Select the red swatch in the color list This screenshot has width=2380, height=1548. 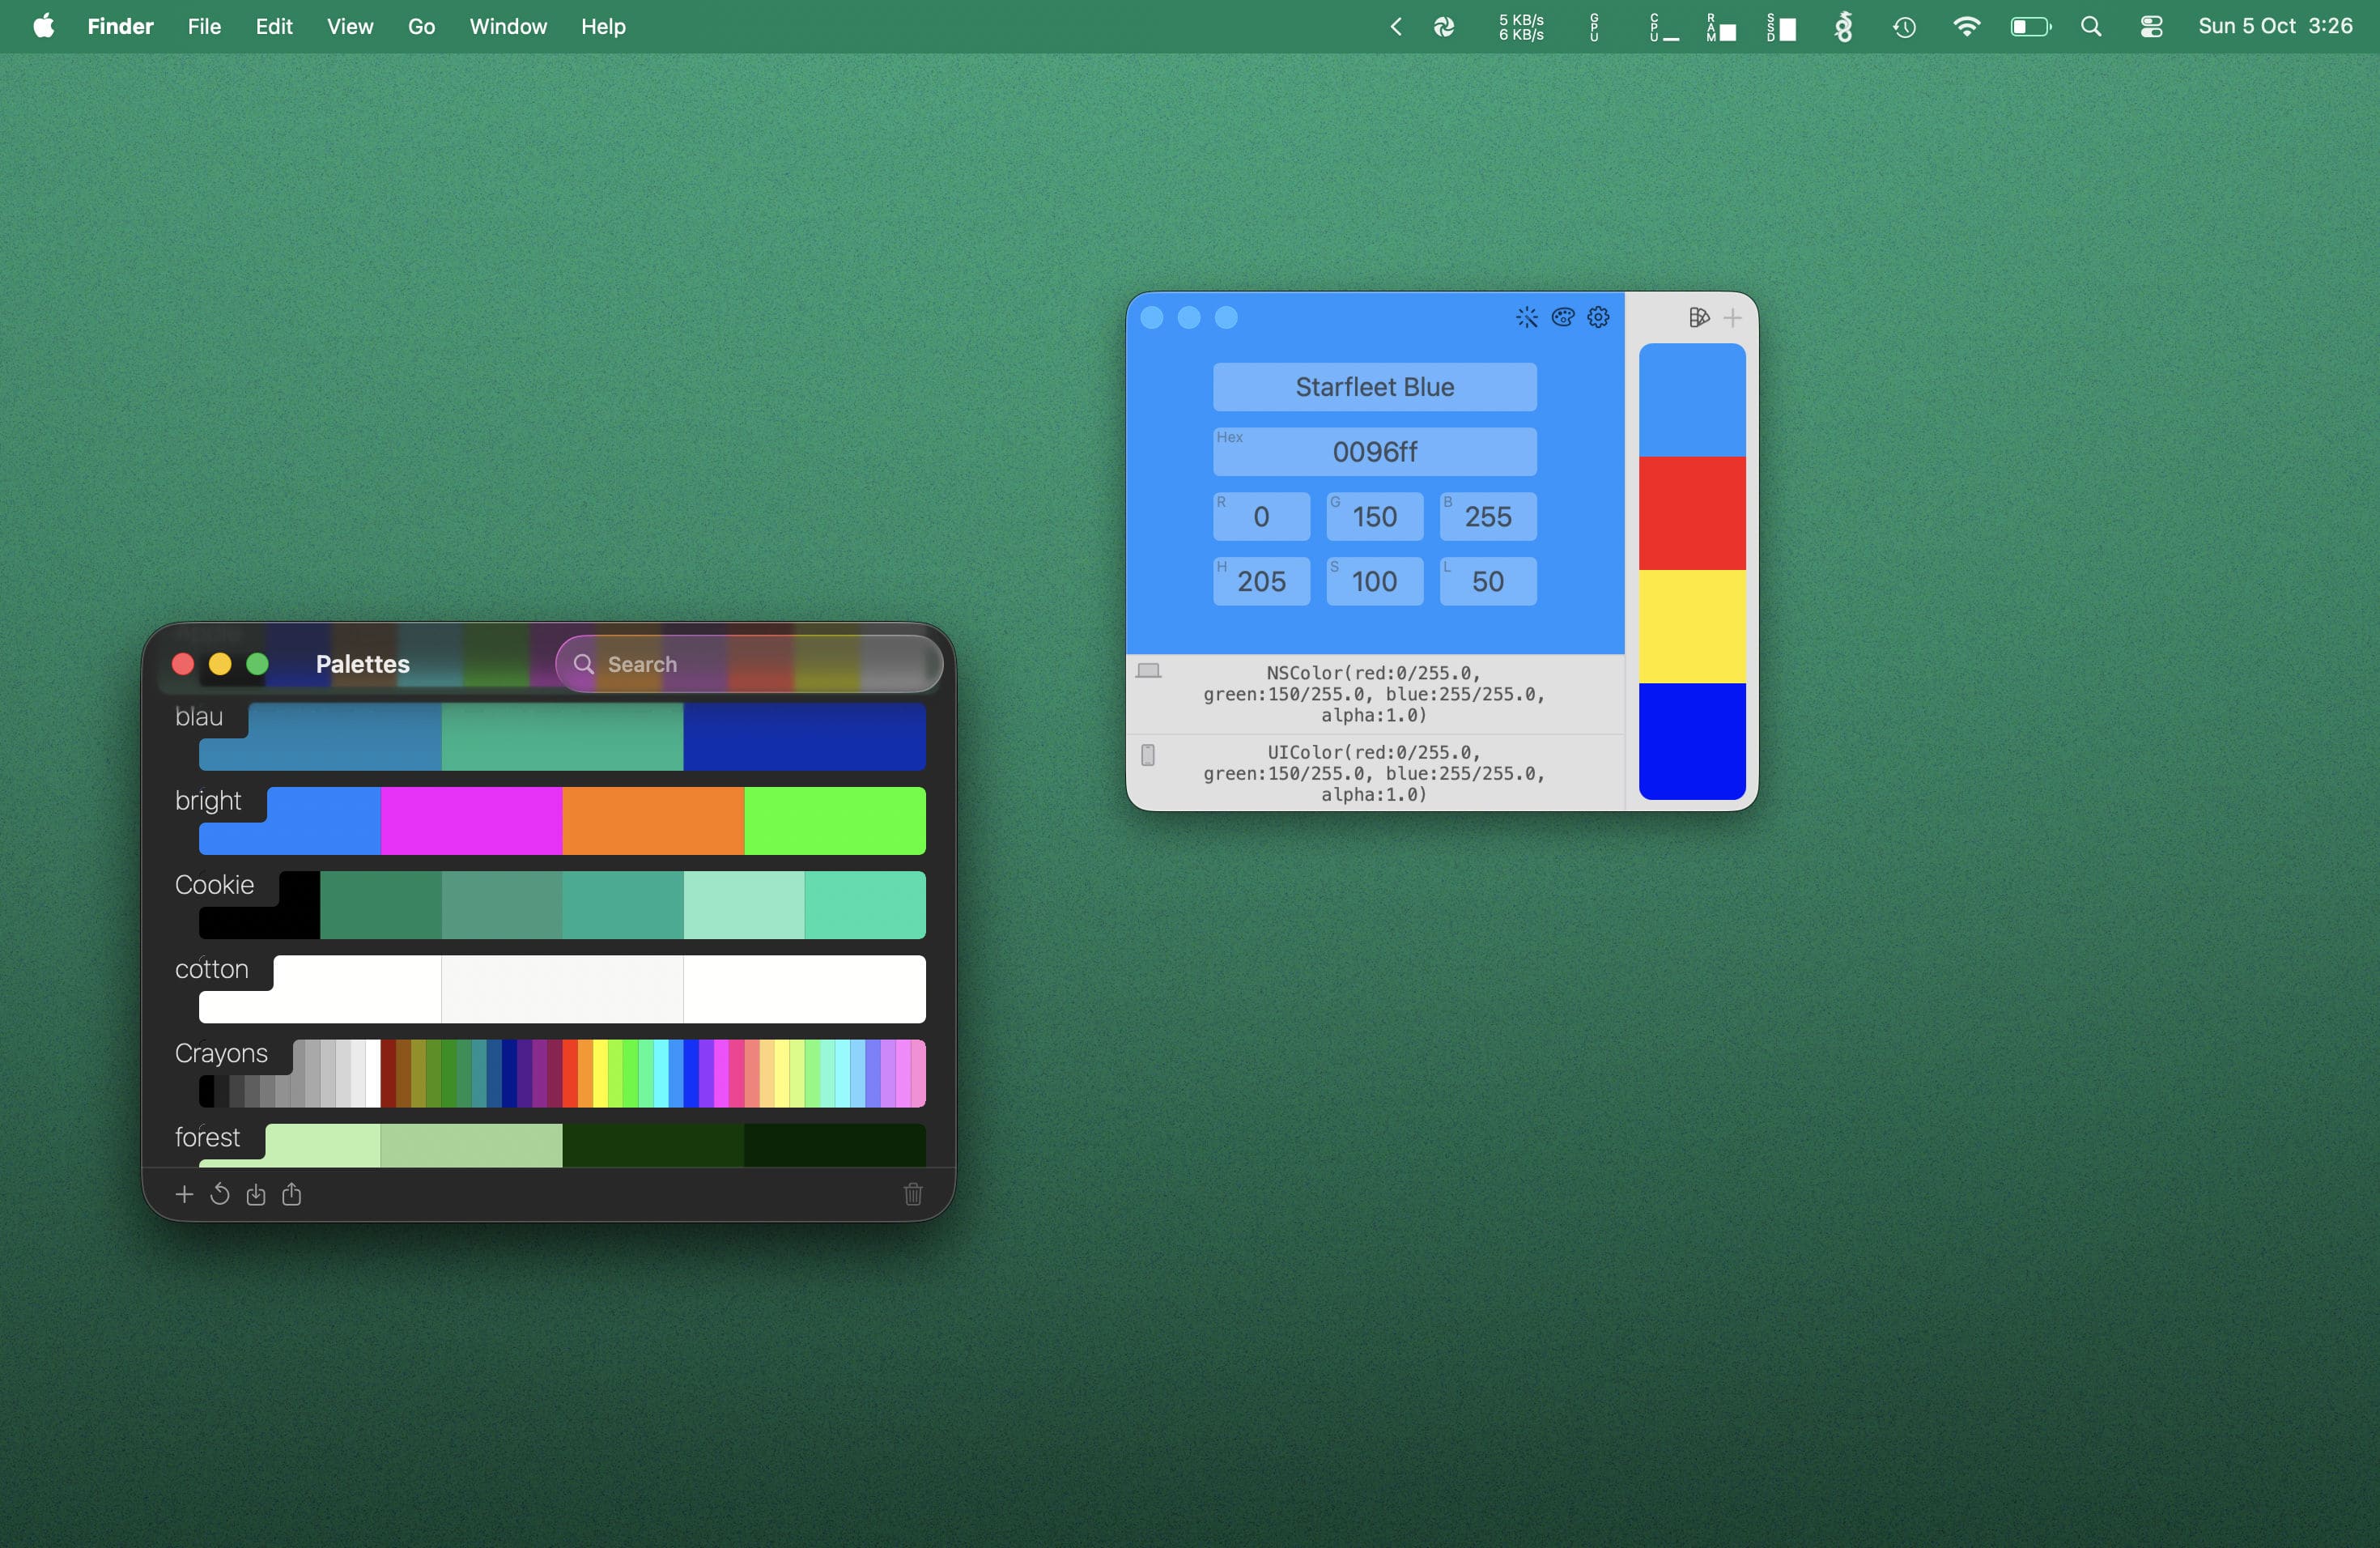(1691, 513)
